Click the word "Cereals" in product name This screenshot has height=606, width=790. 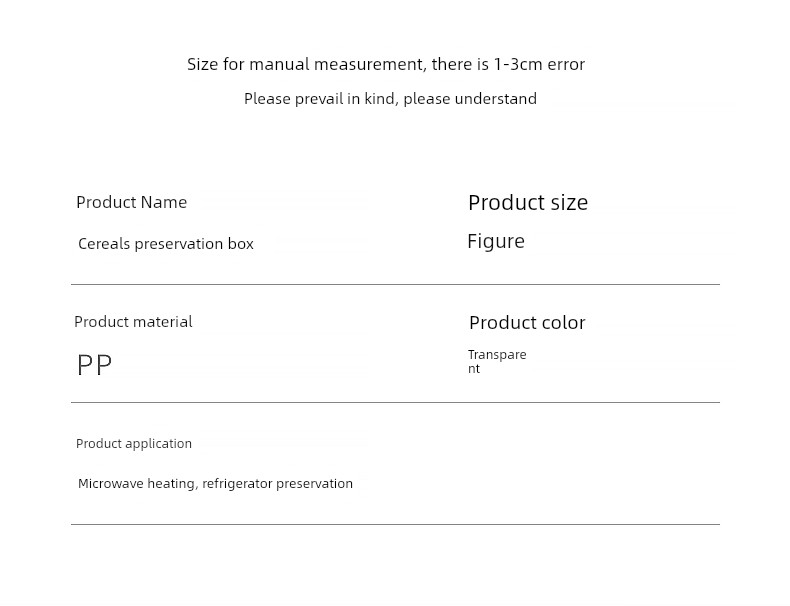[x=104, y=244]
